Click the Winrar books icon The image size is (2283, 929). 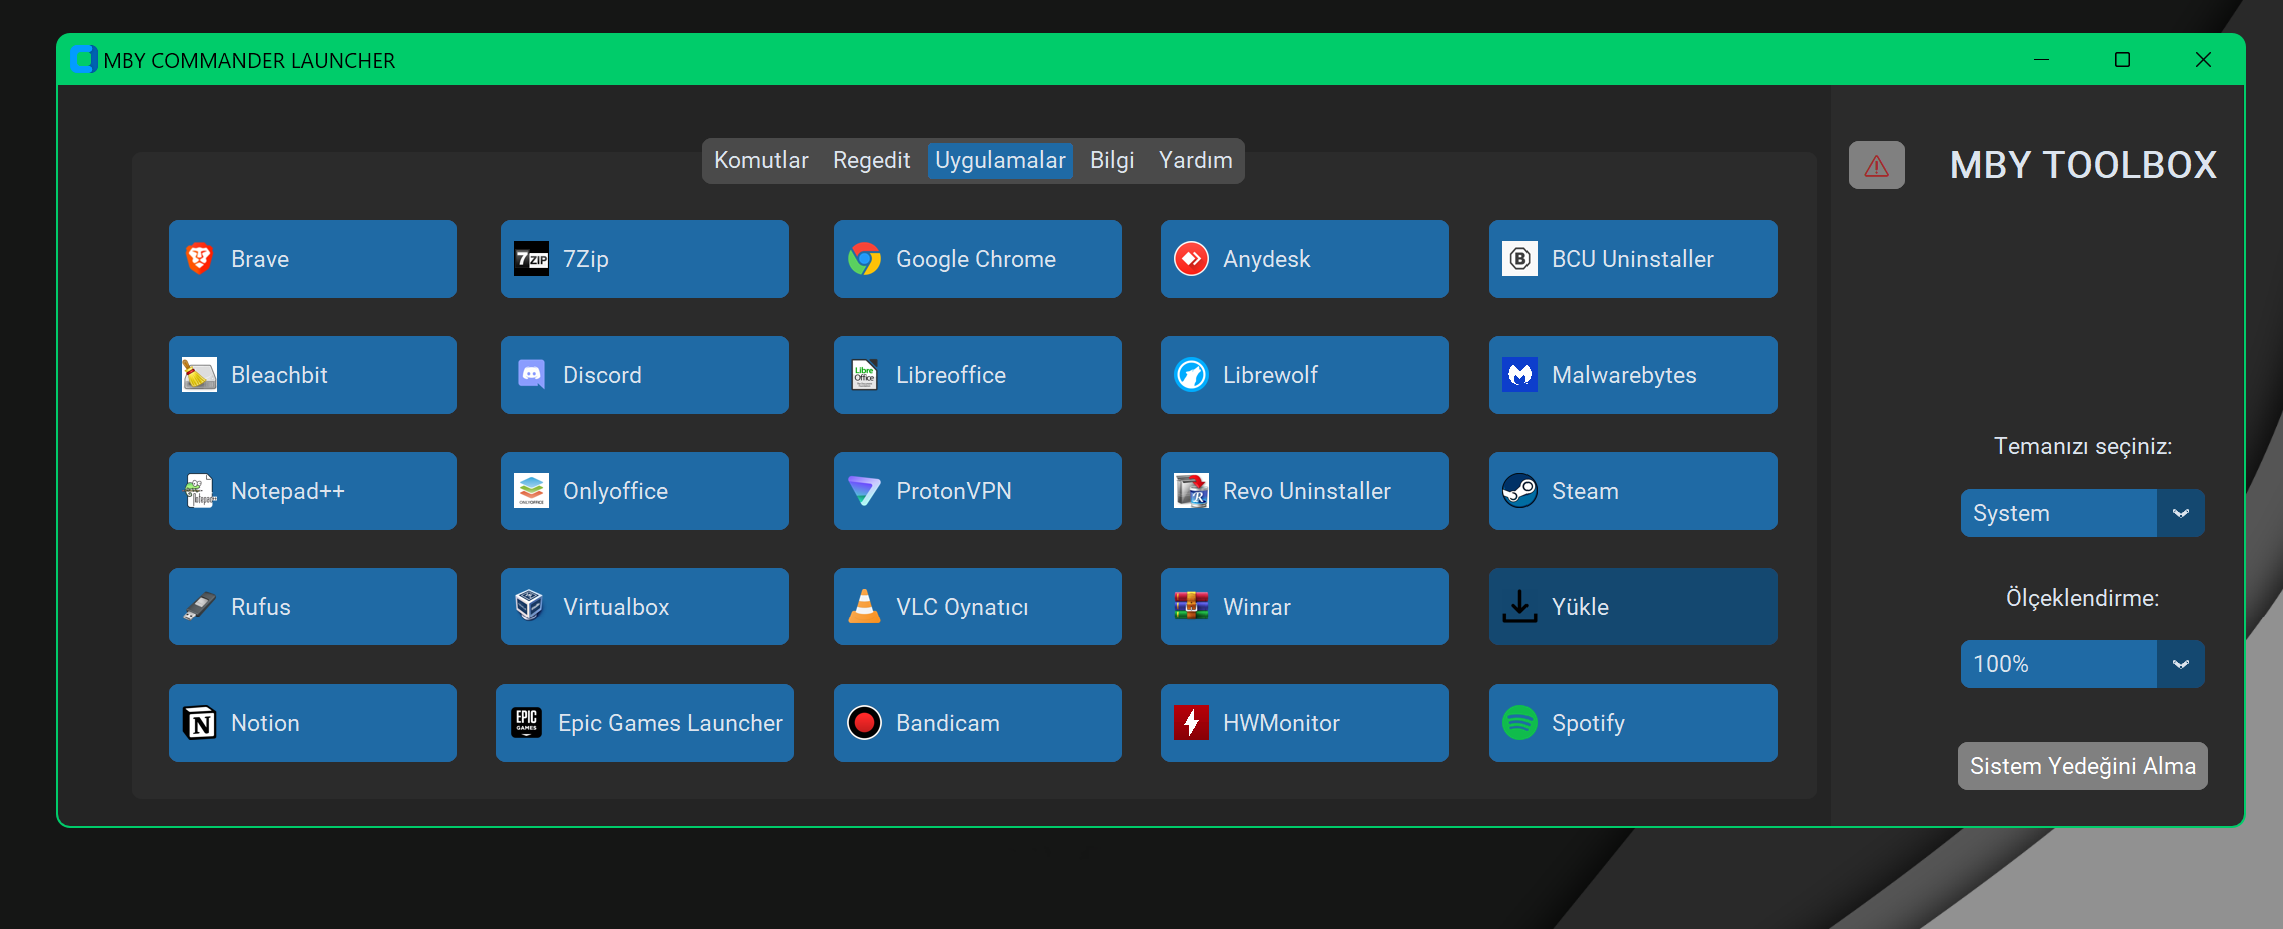coord(1191,606)
